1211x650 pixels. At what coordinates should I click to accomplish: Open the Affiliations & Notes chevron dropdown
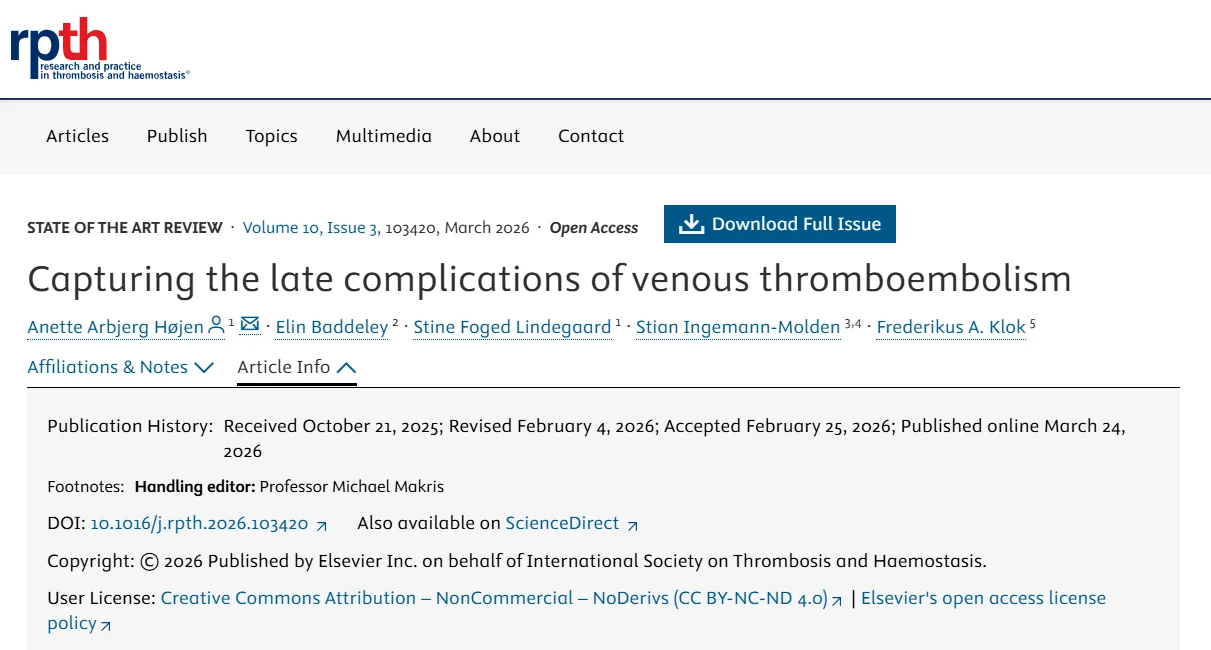(205, 367)
